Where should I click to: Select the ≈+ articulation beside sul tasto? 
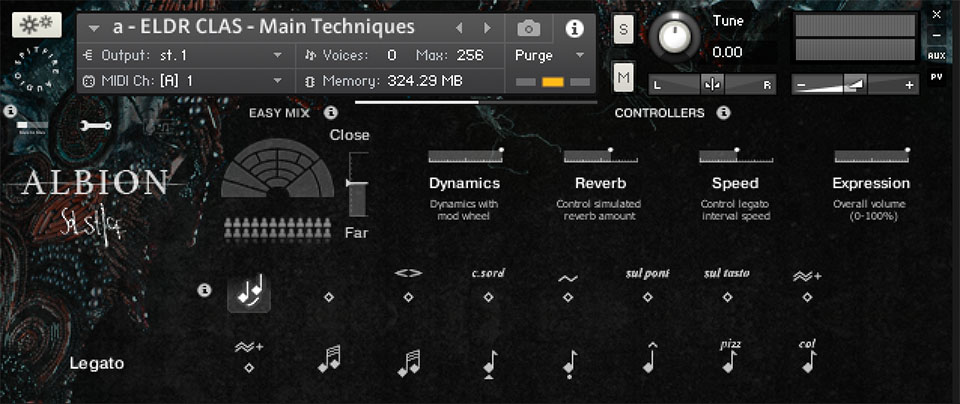point(807,286)
